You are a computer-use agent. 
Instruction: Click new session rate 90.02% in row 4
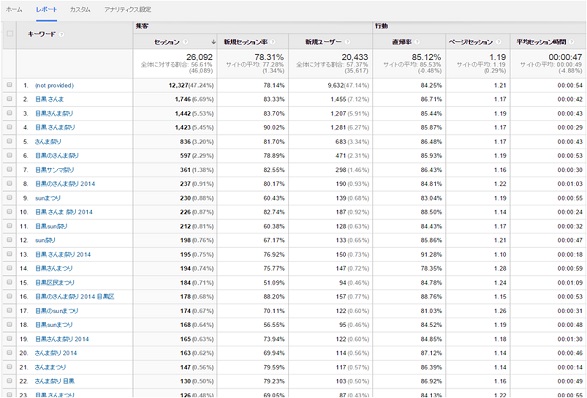pyautogui.click(x=274, y=127)
